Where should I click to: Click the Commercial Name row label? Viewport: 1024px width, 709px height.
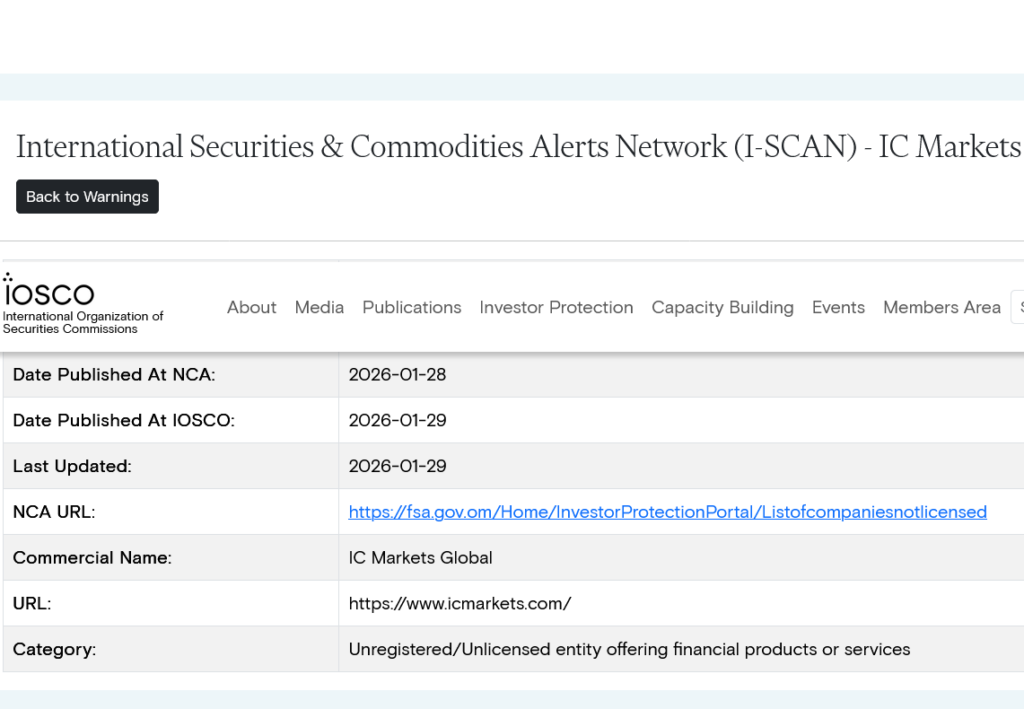[92, 558]
